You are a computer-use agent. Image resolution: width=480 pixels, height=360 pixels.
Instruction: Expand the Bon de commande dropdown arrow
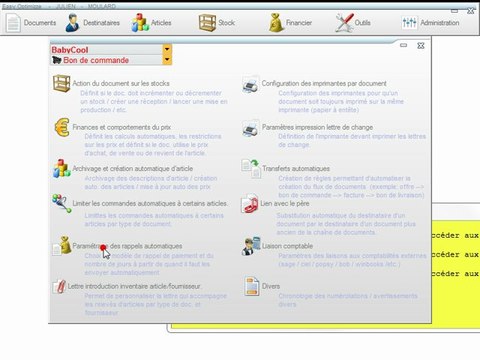pyautogui.click(x=167, y=60)
